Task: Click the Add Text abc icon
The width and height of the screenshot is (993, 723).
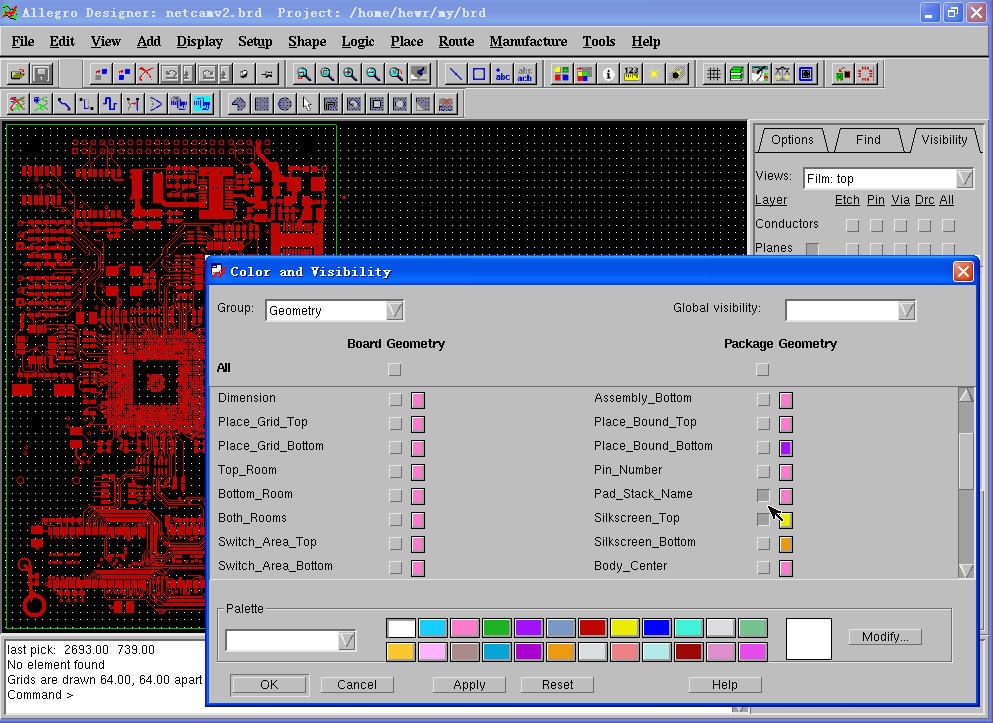Action: pos(502,74)
